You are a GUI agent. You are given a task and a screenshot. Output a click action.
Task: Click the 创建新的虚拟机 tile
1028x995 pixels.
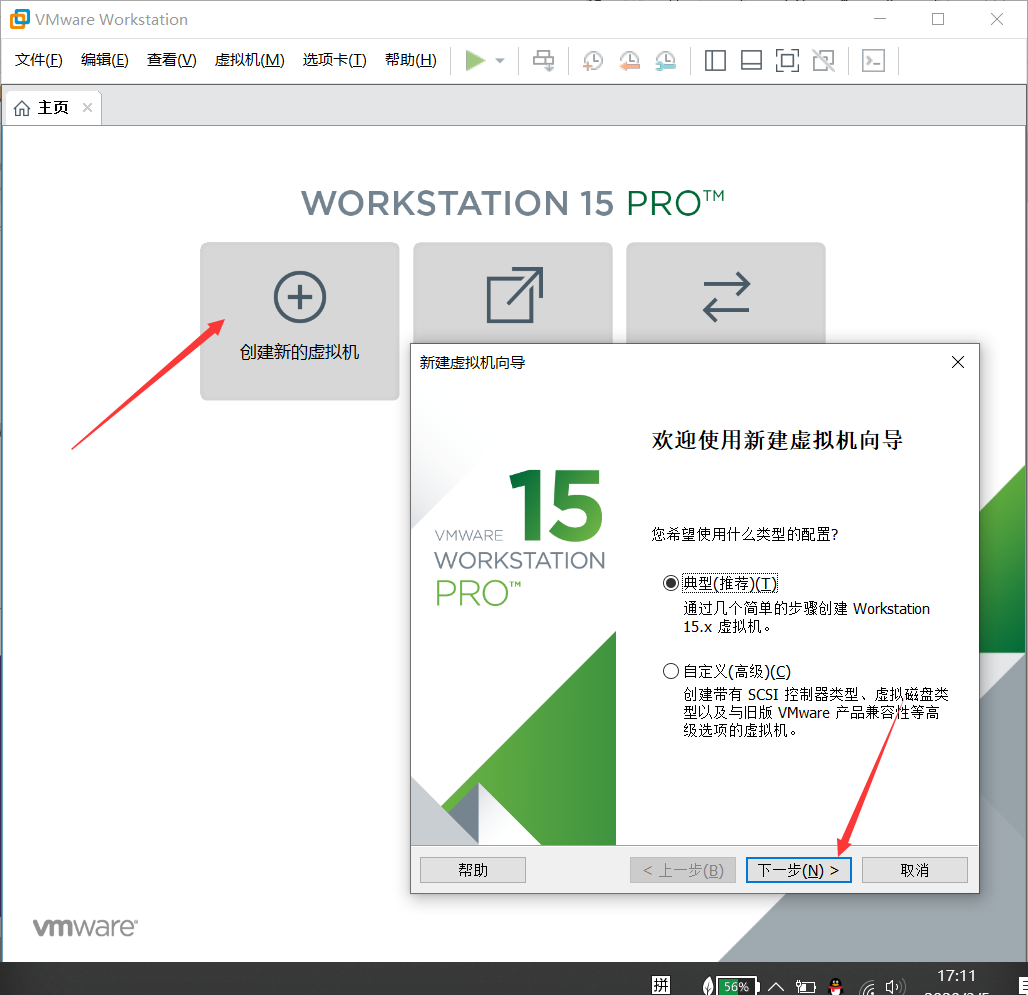300,321
